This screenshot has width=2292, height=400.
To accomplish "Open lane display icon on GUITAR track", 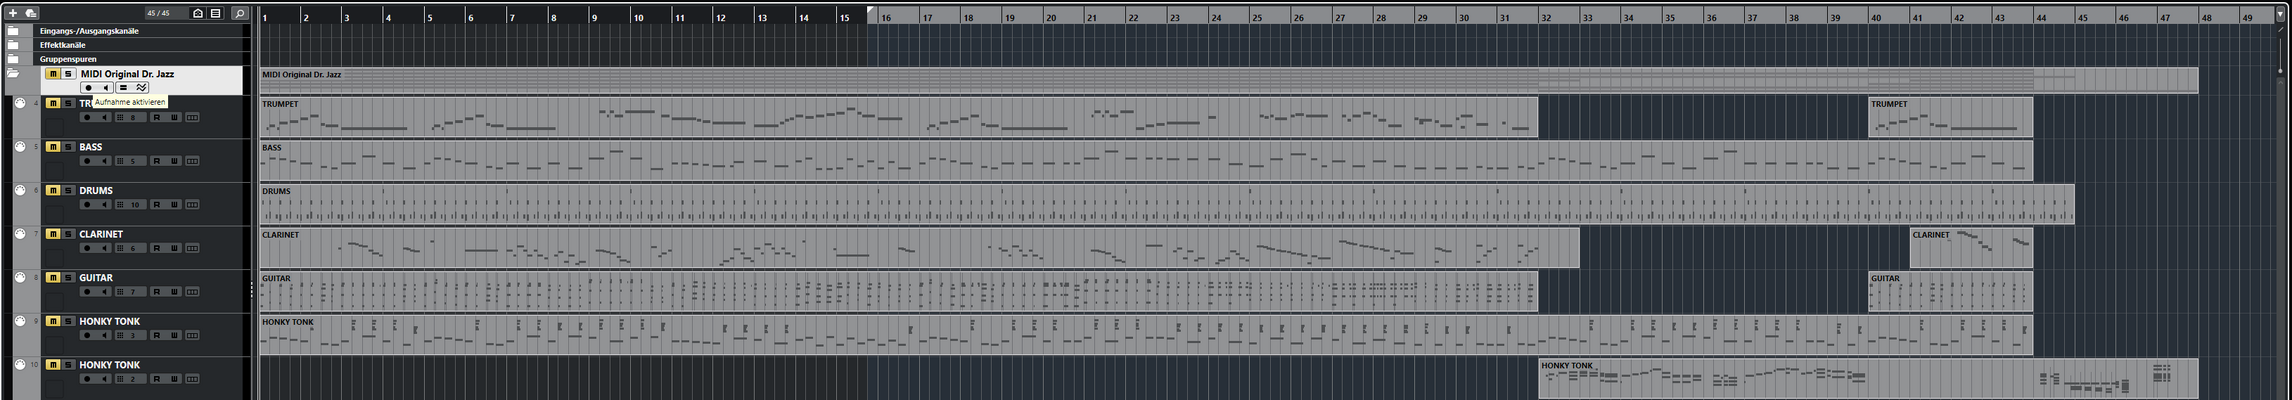I will pyautogui.click(x=192, y=292).
